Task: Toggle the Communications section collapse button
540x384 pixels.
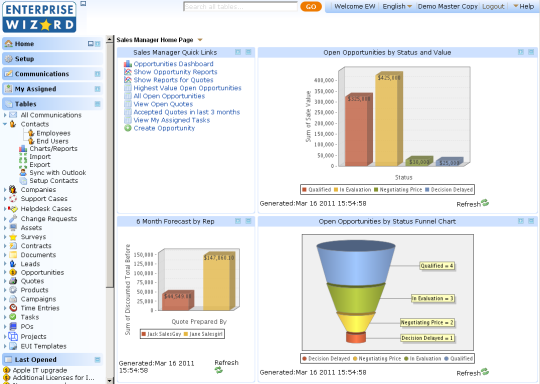Action: 97,74
